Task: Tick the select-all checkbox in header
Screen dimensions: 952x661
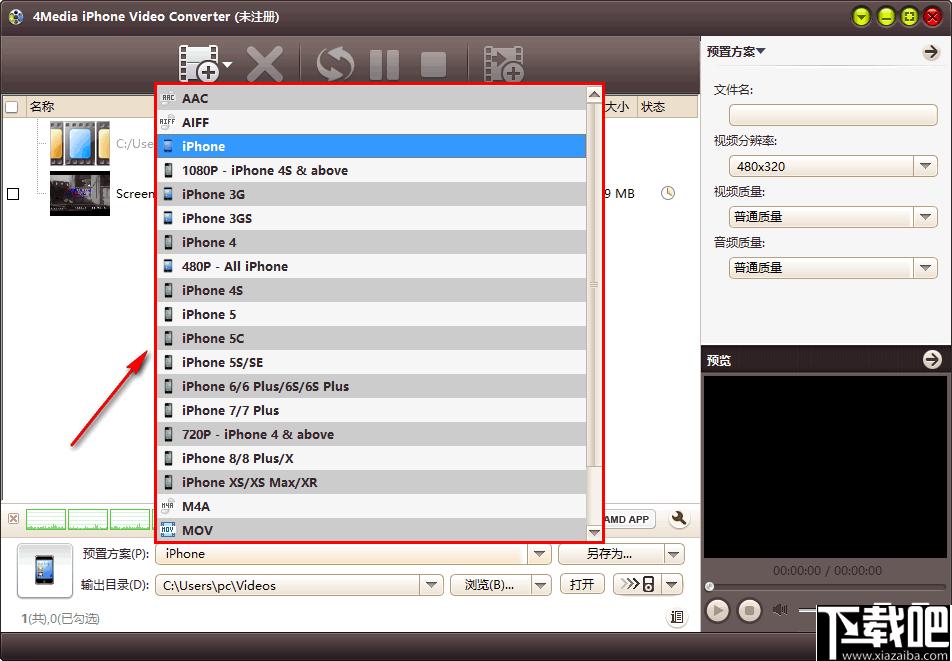Action: tap(12, 107)
